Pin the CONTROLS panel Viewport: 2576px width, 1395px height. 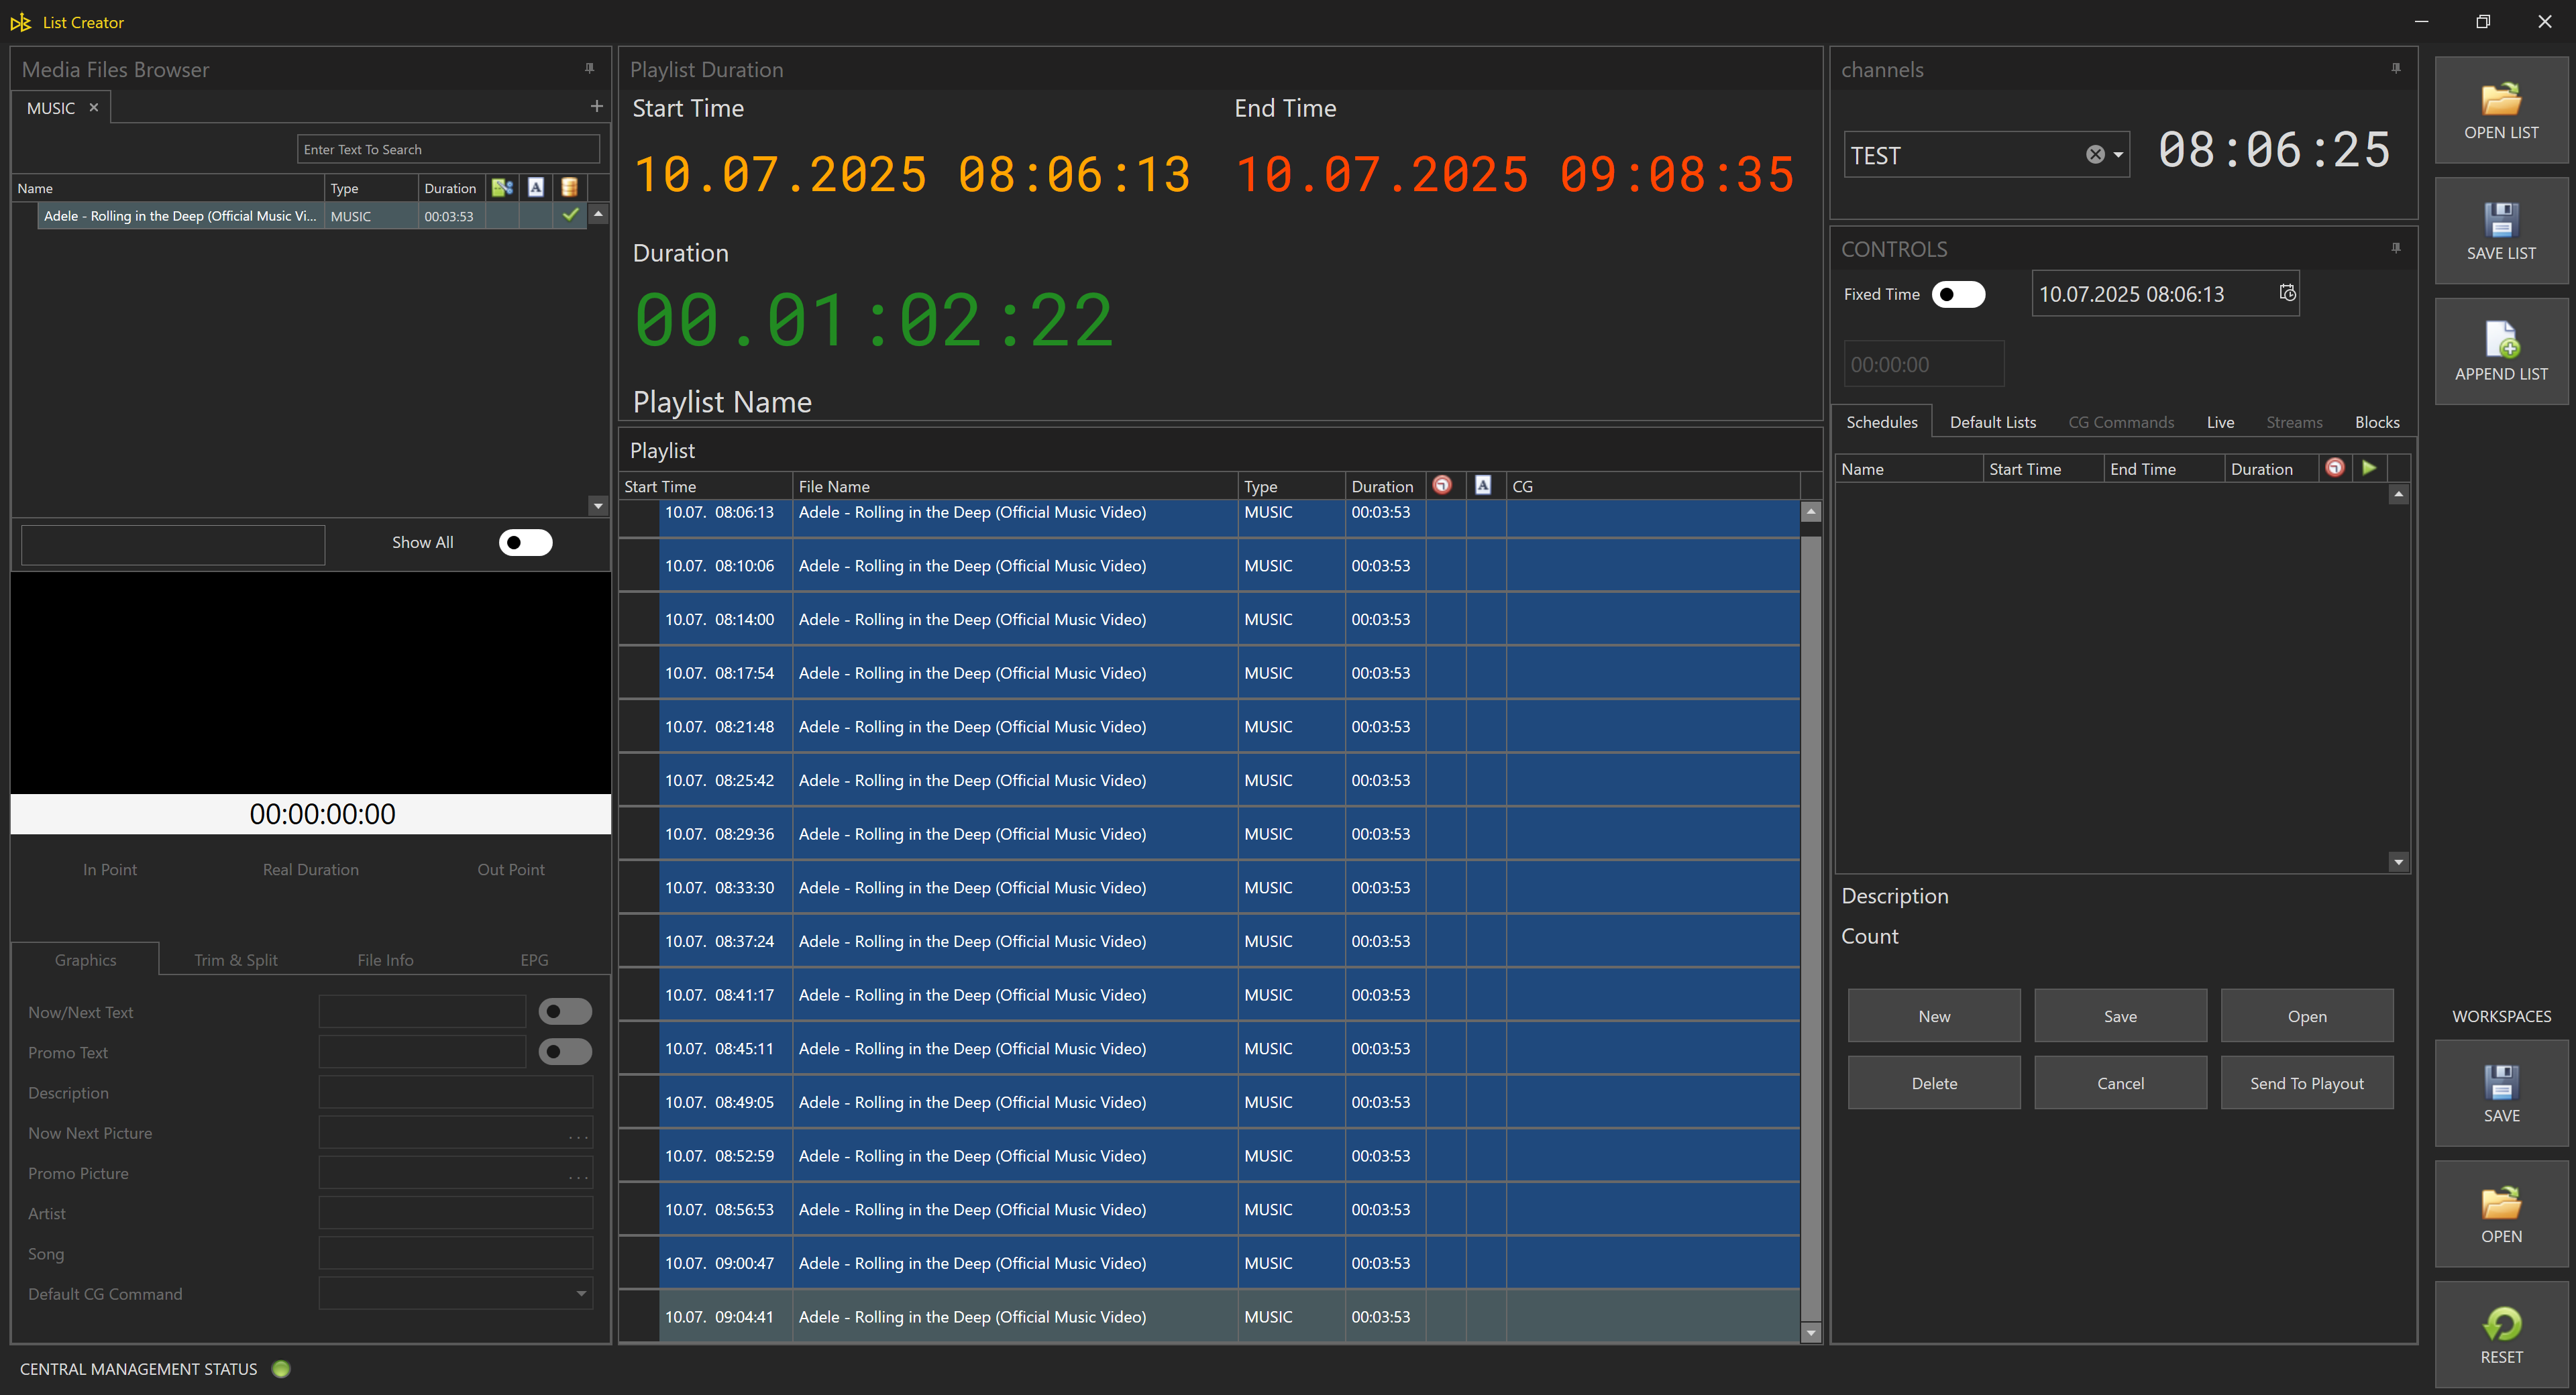2396,248
